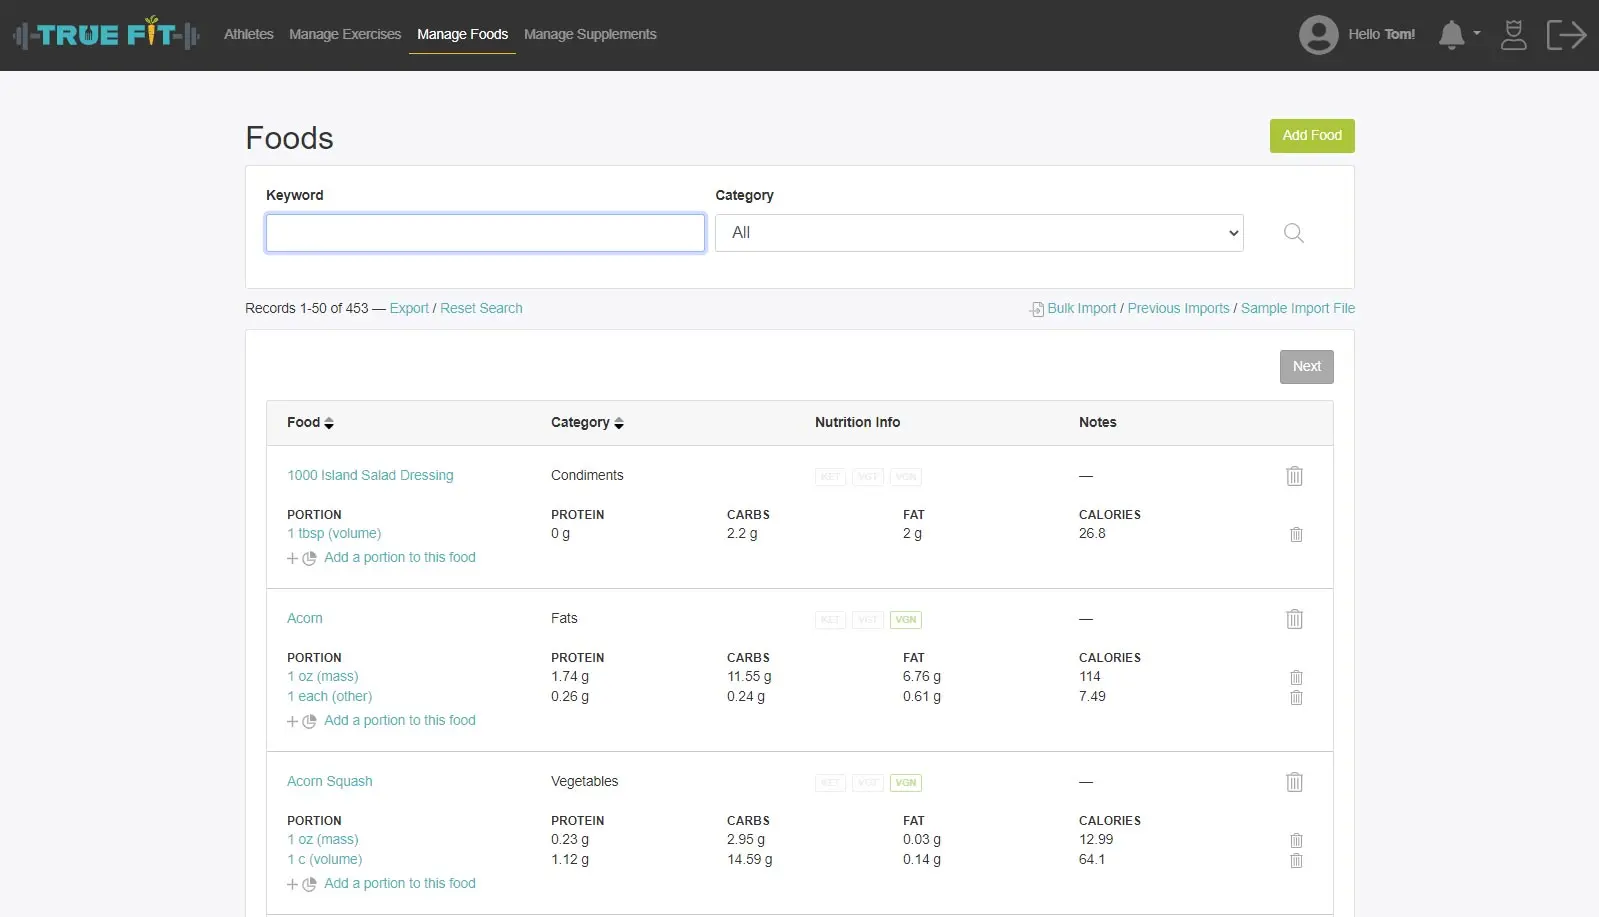
Task: Sort table by Category column
Action: click(x=587, y=423)
